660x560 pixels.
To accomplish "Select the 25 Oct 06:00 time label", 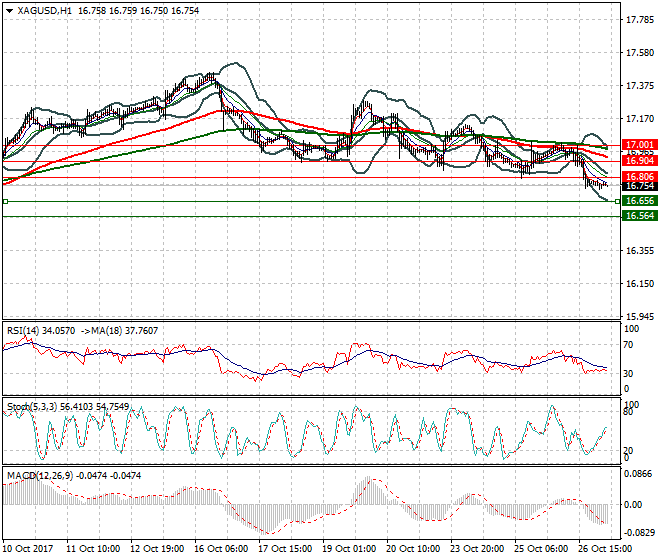I will [x=541, y=549].
